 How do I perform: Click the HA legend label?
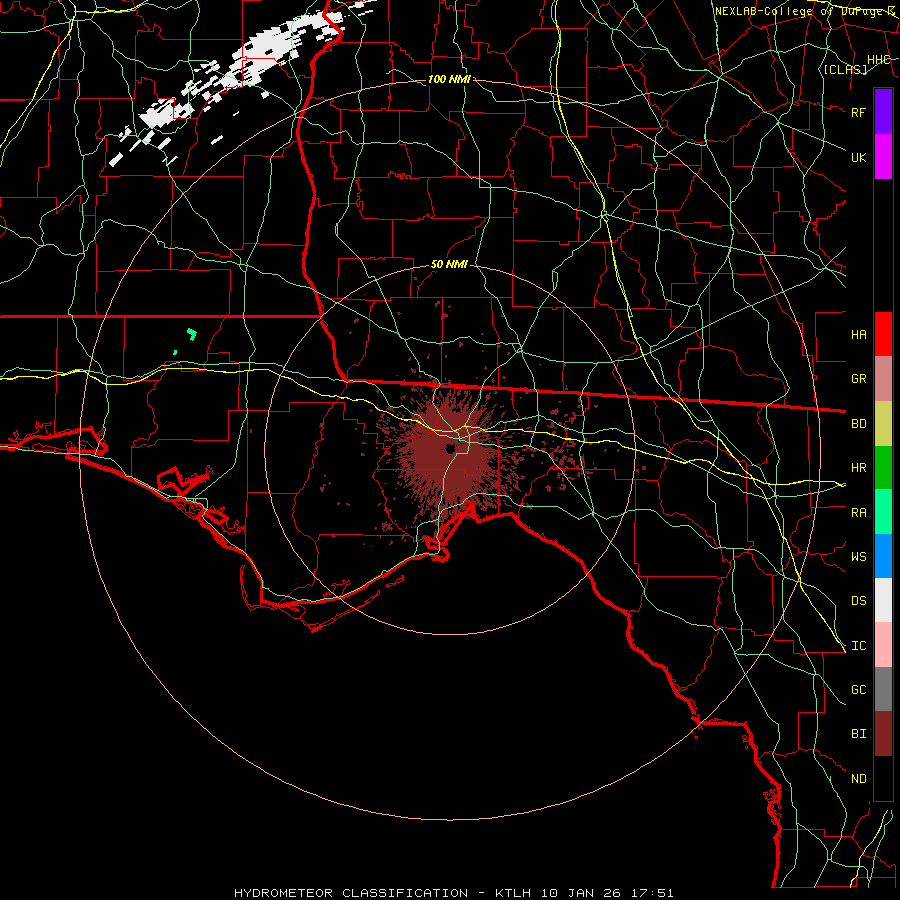click(858, 334)
